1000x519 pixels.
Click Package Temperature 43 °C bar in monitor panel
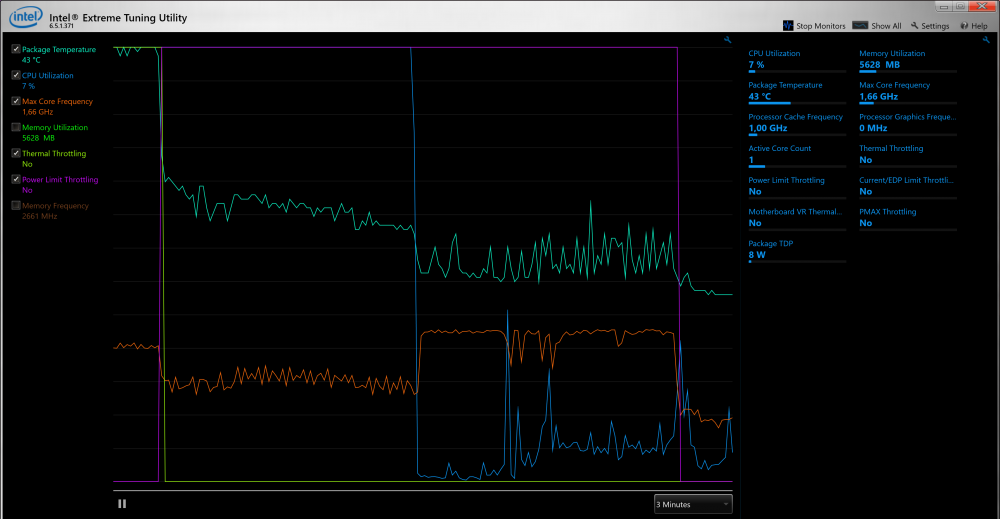tap(797, 103)
